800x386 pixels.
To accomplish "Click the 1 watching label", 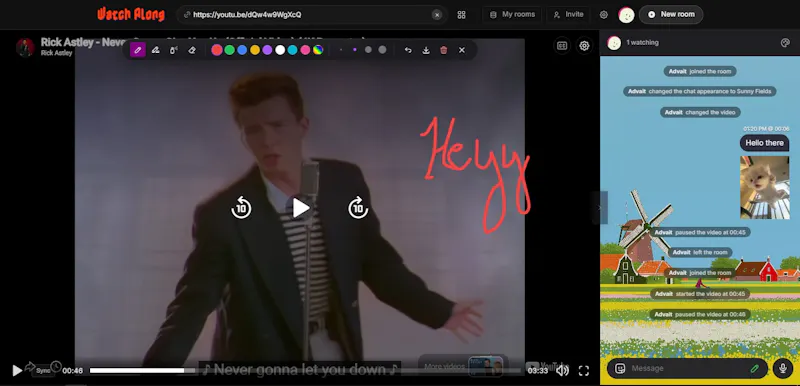I will pos(642,43).
